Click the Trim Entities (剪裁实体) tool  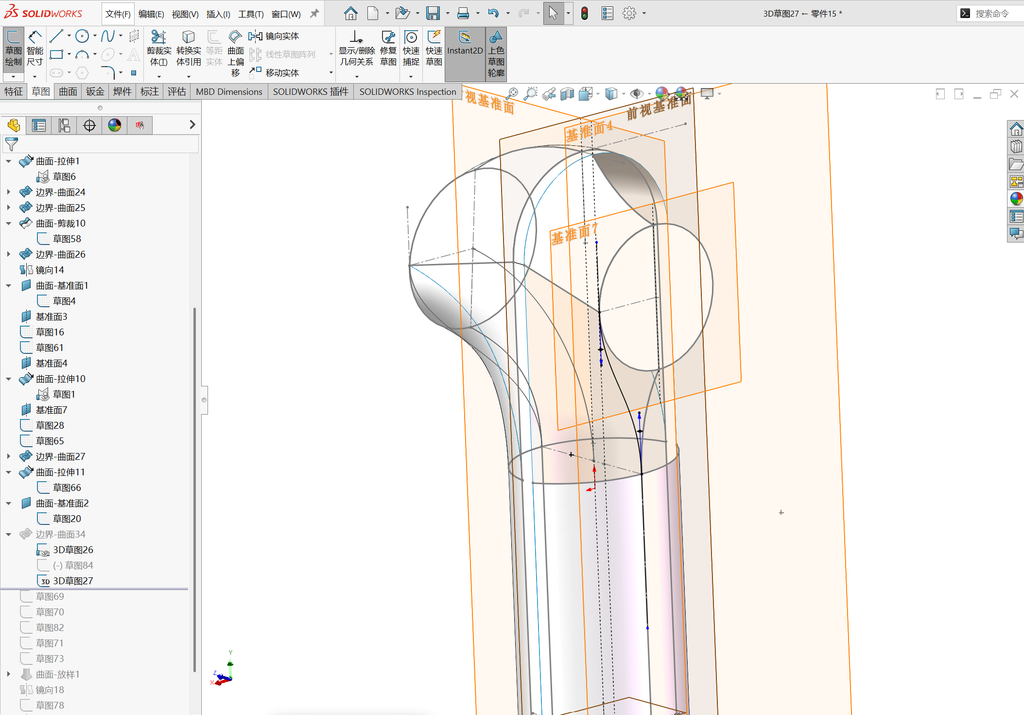point(159,48)
